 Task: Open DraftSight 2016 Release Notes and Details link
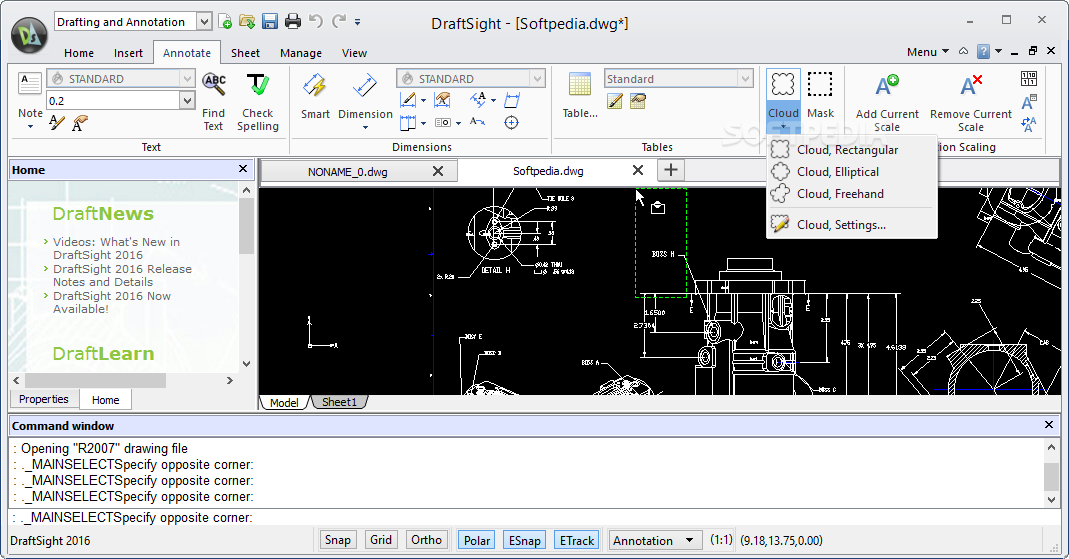tap(123, 275)
